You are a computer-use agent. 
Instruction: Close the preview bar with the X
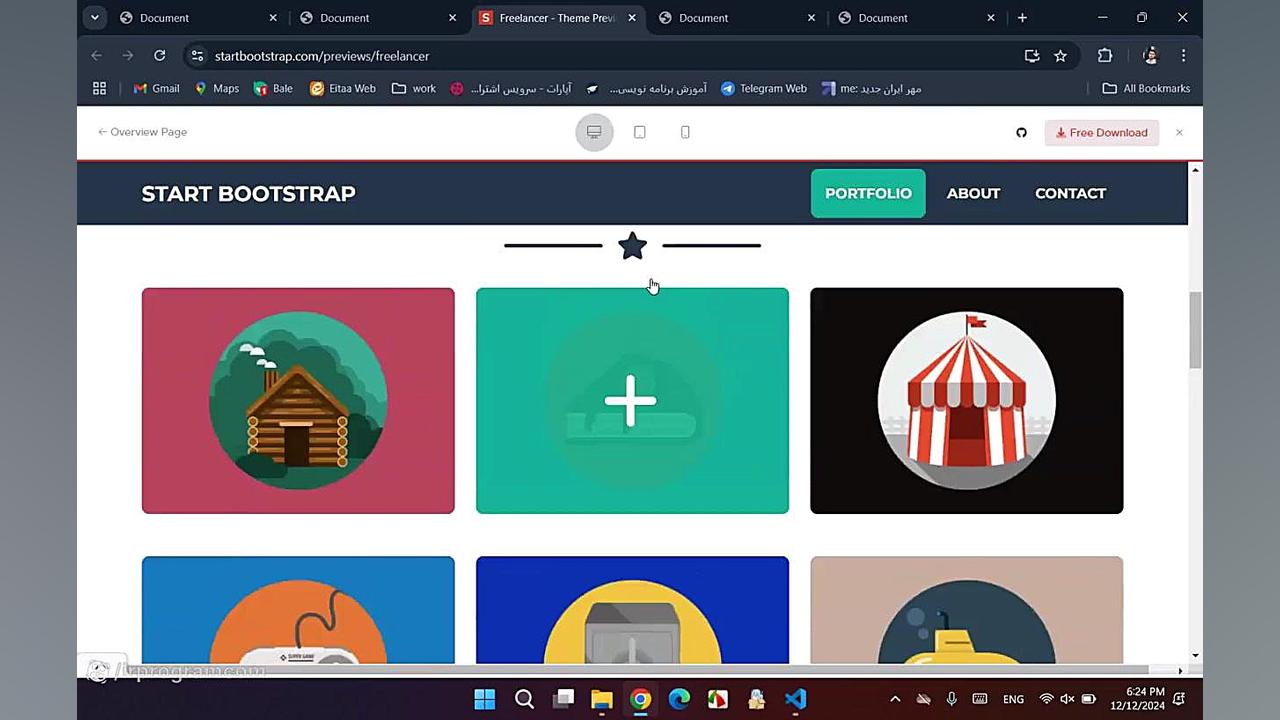pyautogui.click(x=1179, y=132)
